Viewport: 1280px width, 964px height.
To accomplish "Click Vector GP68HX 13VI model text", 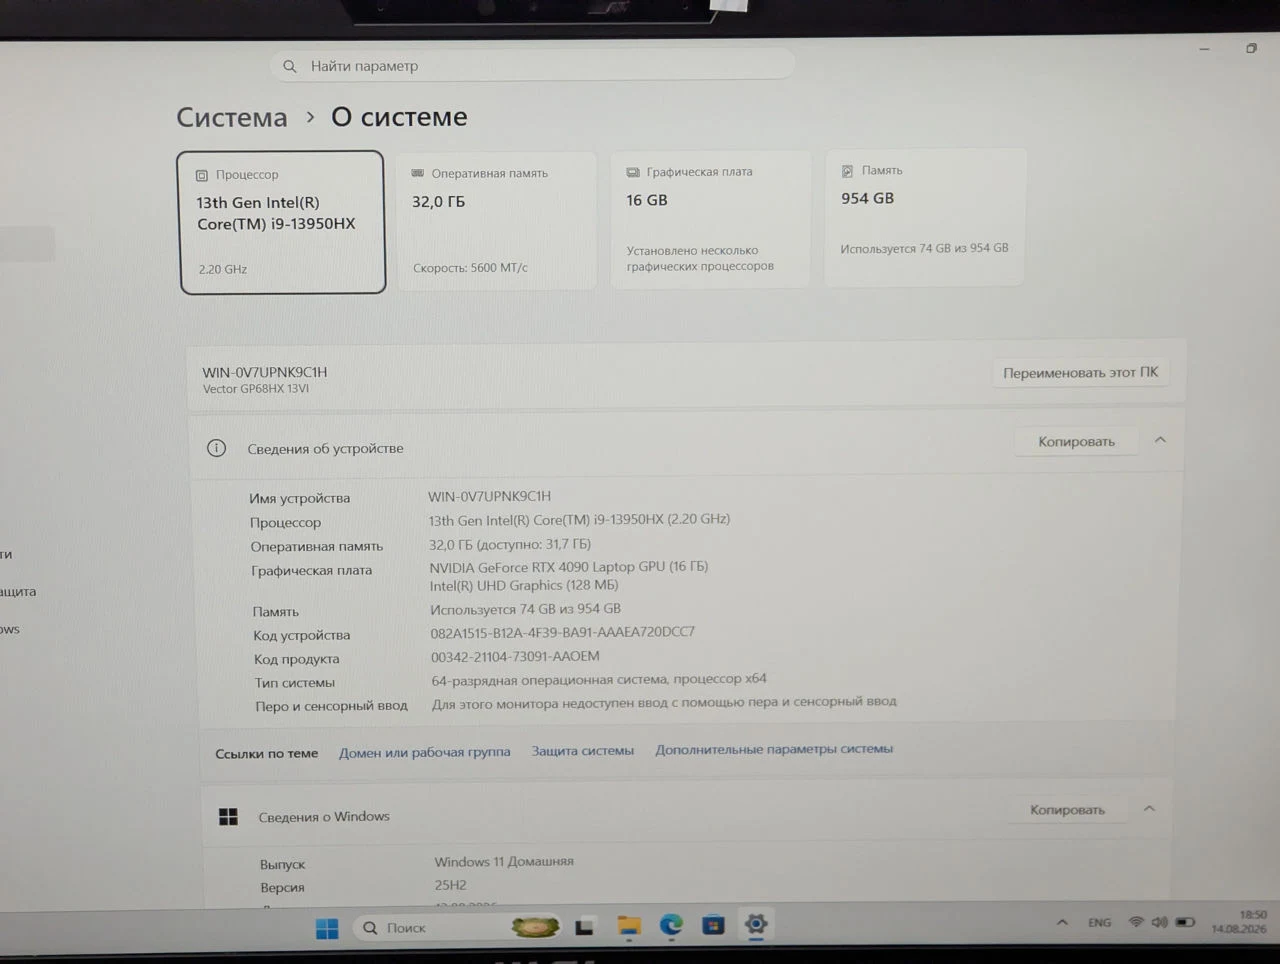I will [x=256, y=389].
